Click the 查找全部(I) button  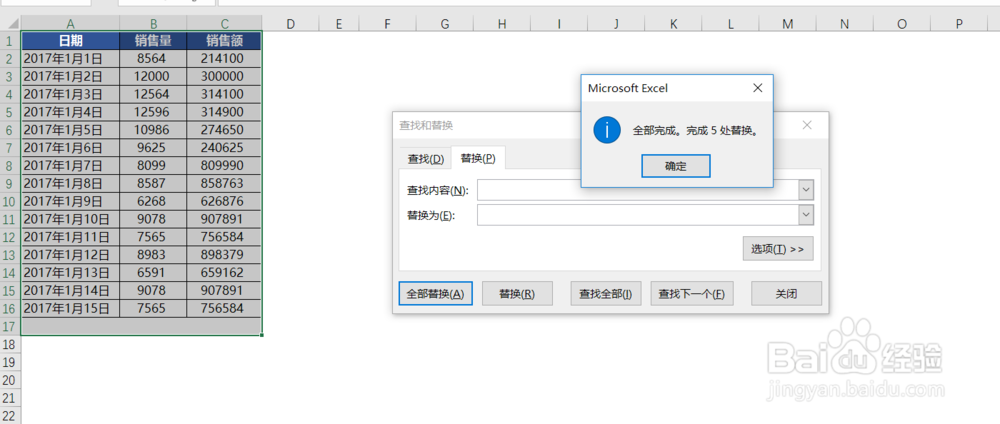(x=605, y=294)
